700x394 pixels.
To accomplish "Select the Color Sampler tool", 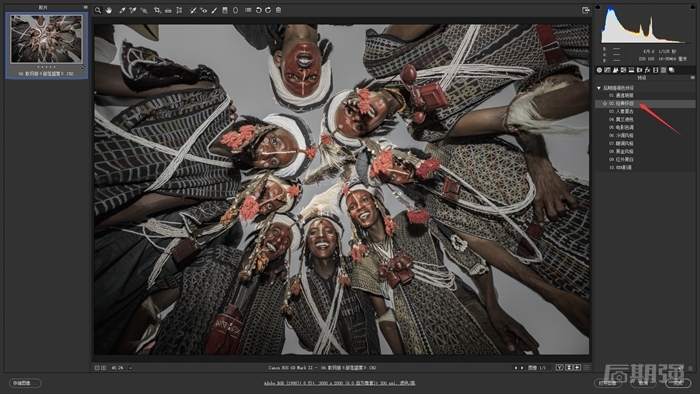I will point(133,10).
